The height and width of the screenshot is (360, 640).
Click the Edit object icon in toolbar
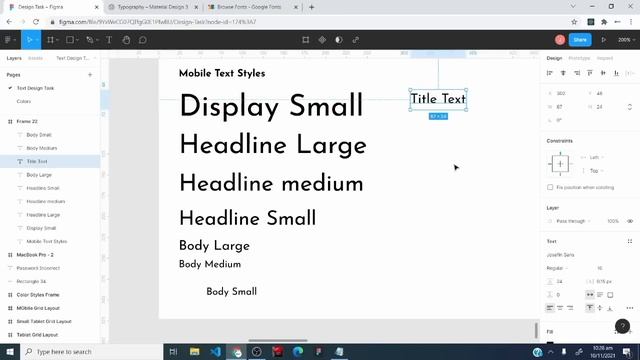(305, 40)
